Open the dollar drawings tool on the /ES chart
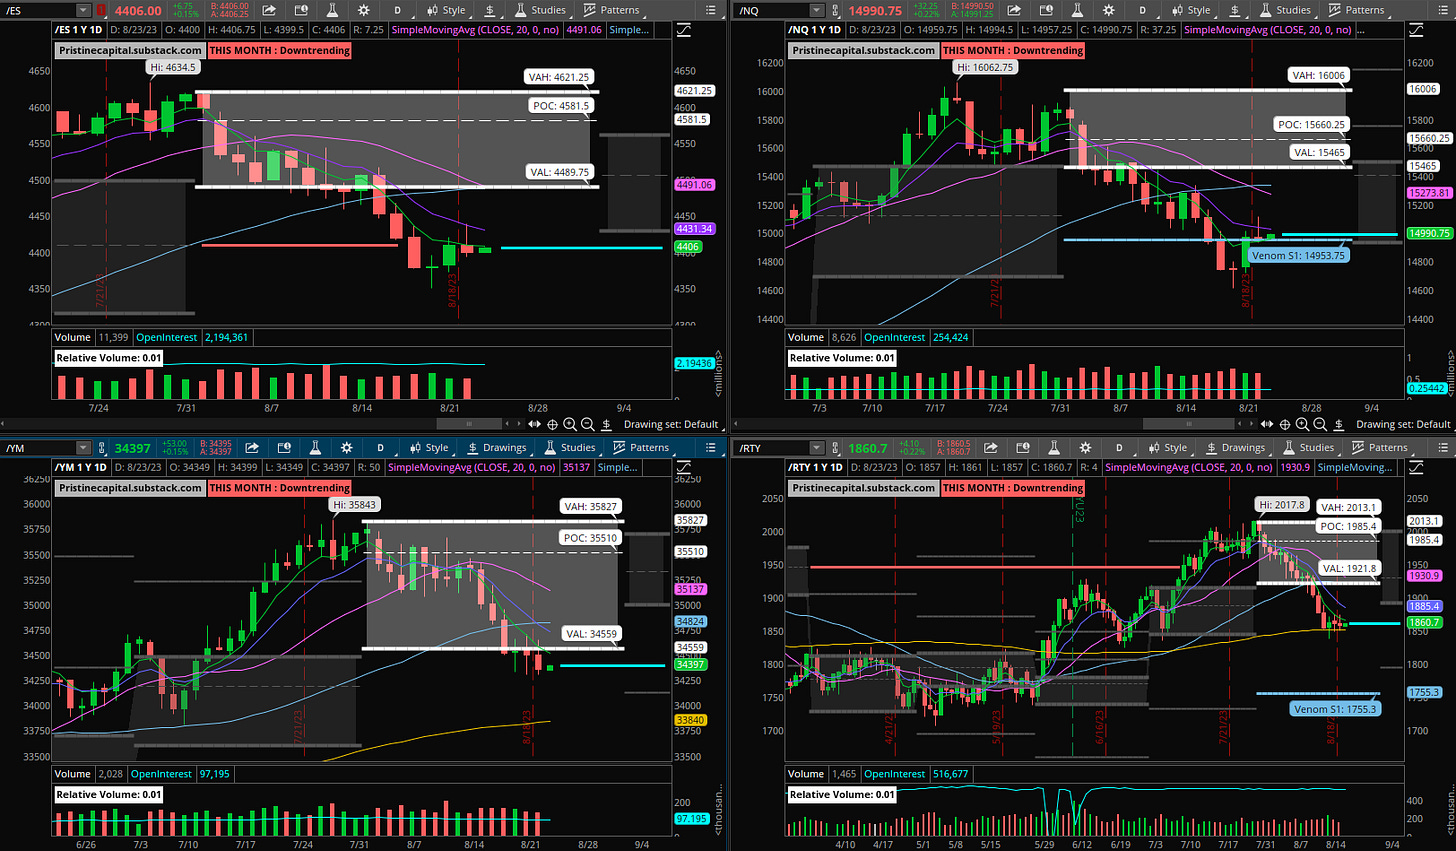This screenshot has width=1456, height=851. point(490,10)
